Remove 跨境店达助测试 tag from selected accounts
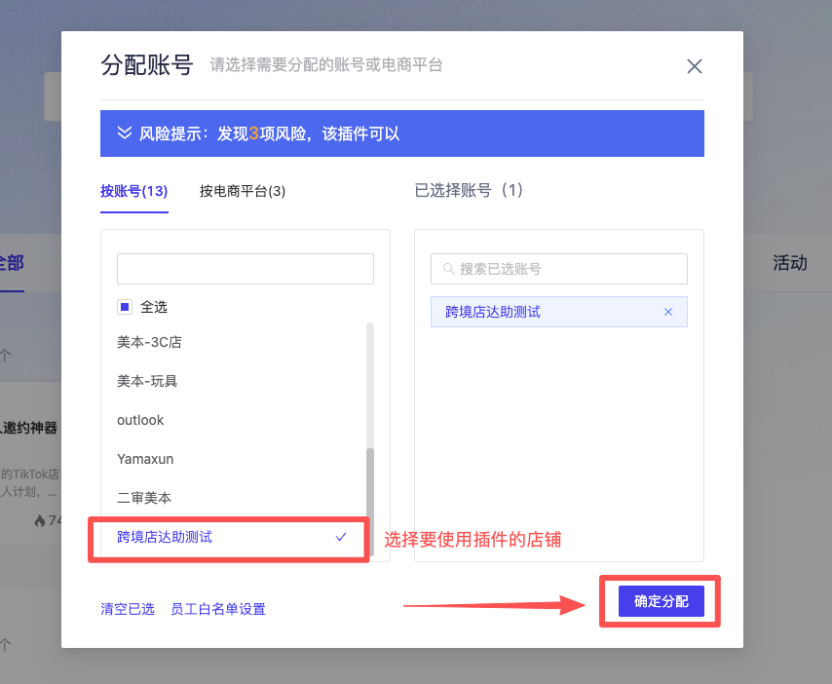 click(x=668, y=312)
